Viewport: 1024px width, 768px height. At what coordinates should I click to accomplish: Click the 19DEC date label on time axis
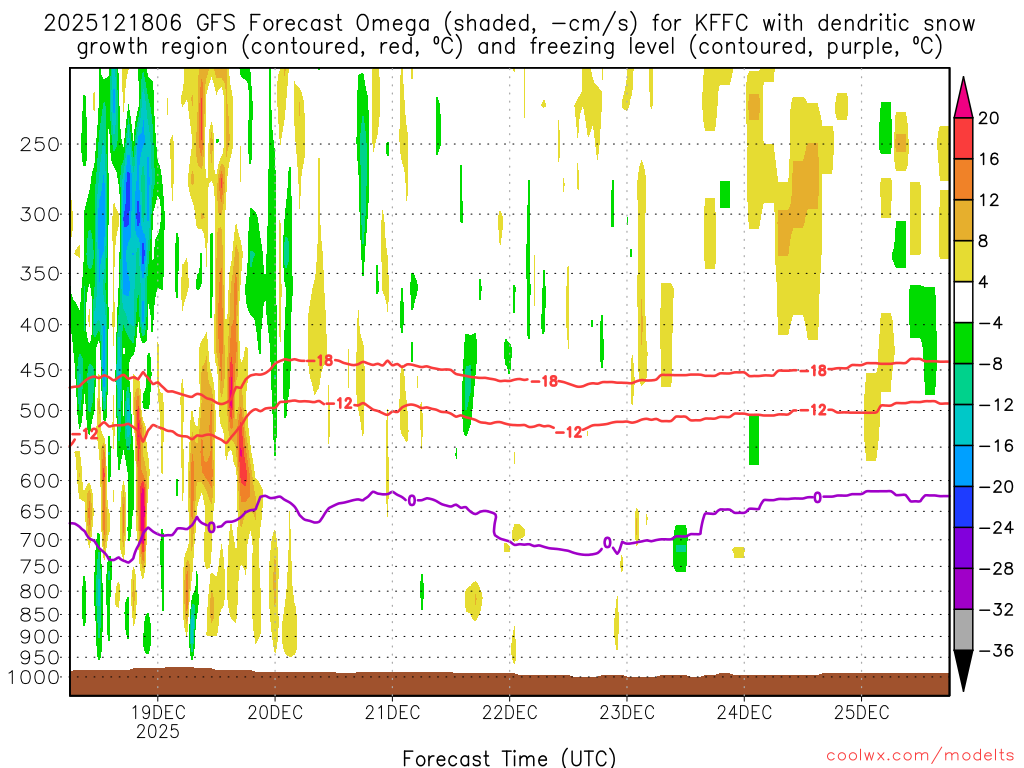[x=157, y=712]
